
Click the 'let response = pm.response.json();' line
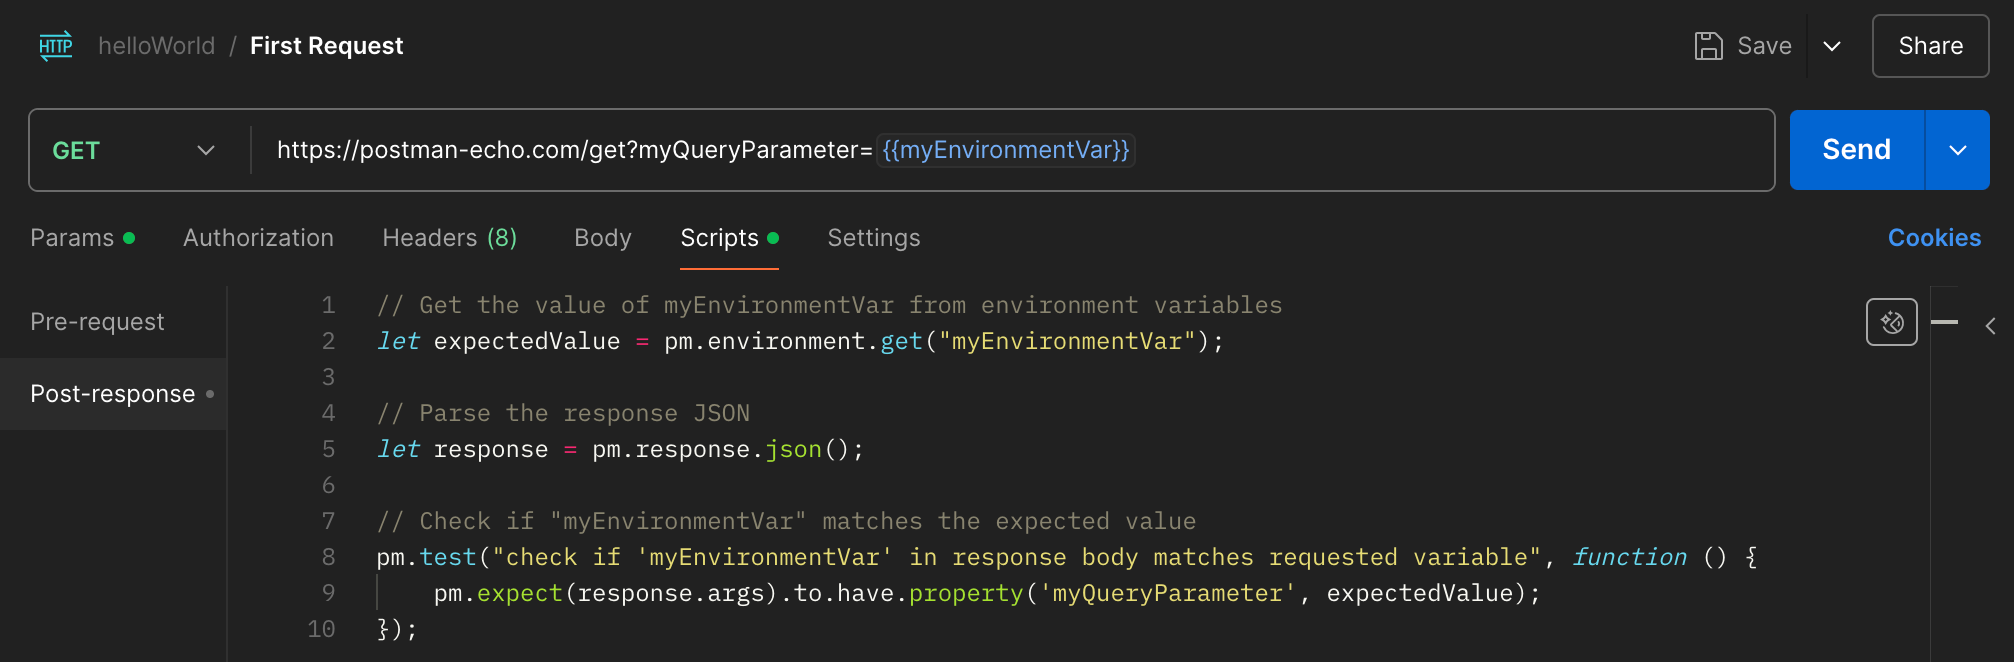point(620,449)
